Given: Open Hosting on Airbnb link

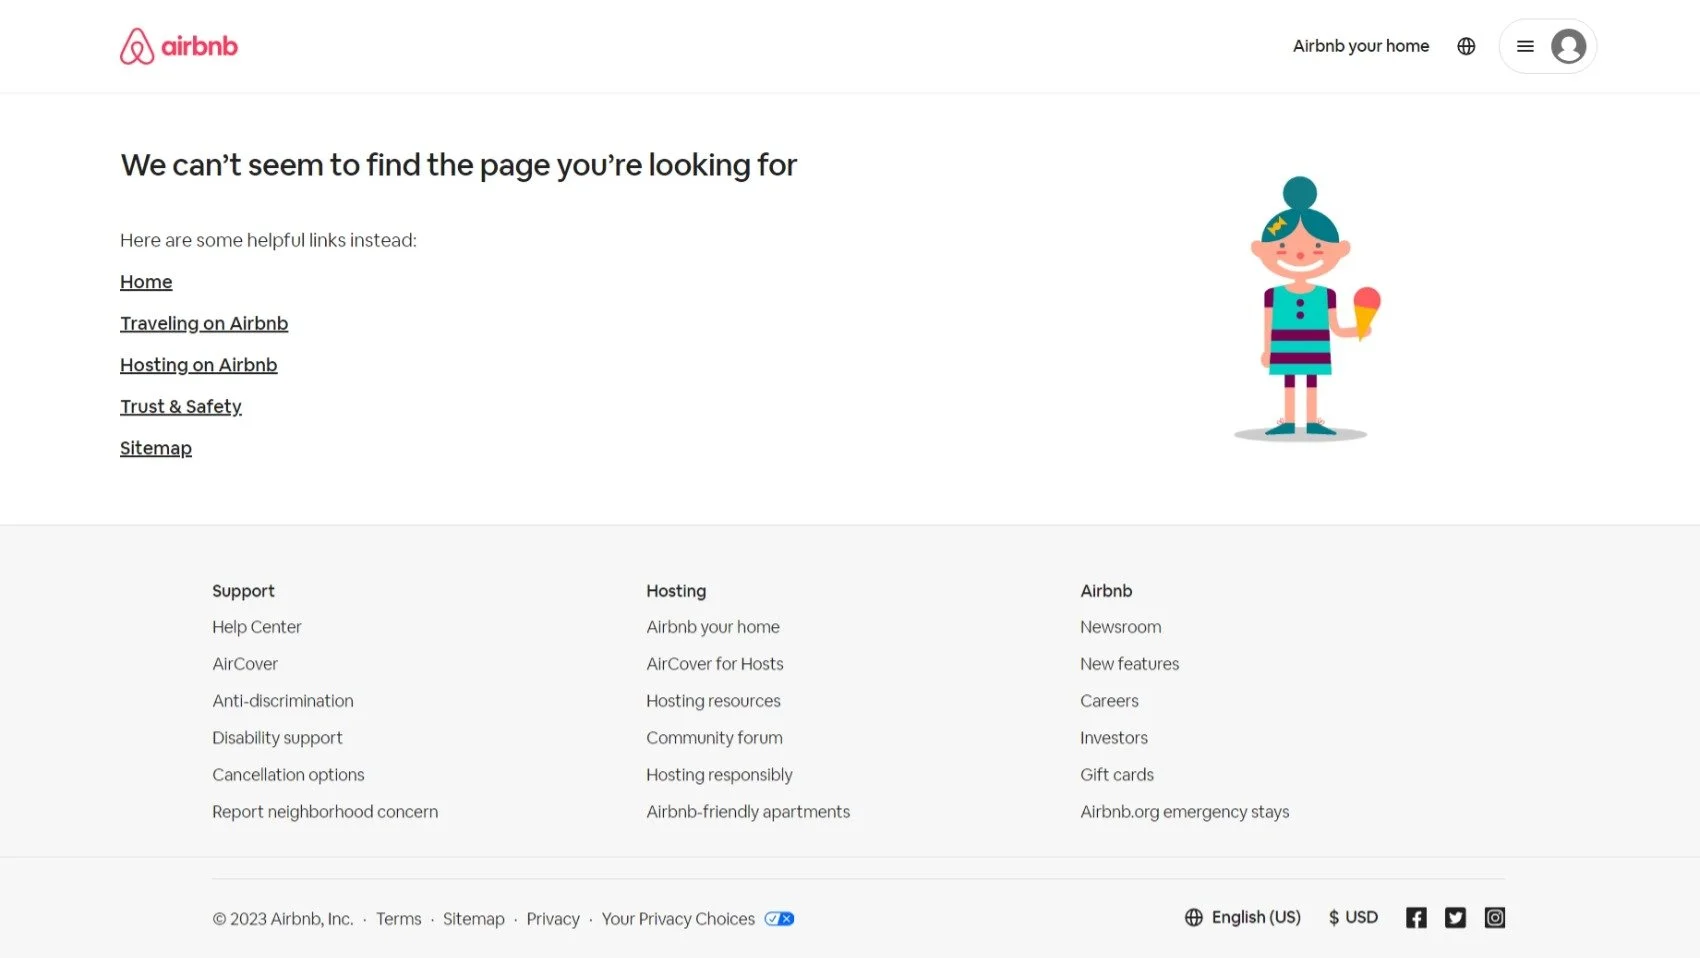Looking at the screenshot, I should [199, 365].
